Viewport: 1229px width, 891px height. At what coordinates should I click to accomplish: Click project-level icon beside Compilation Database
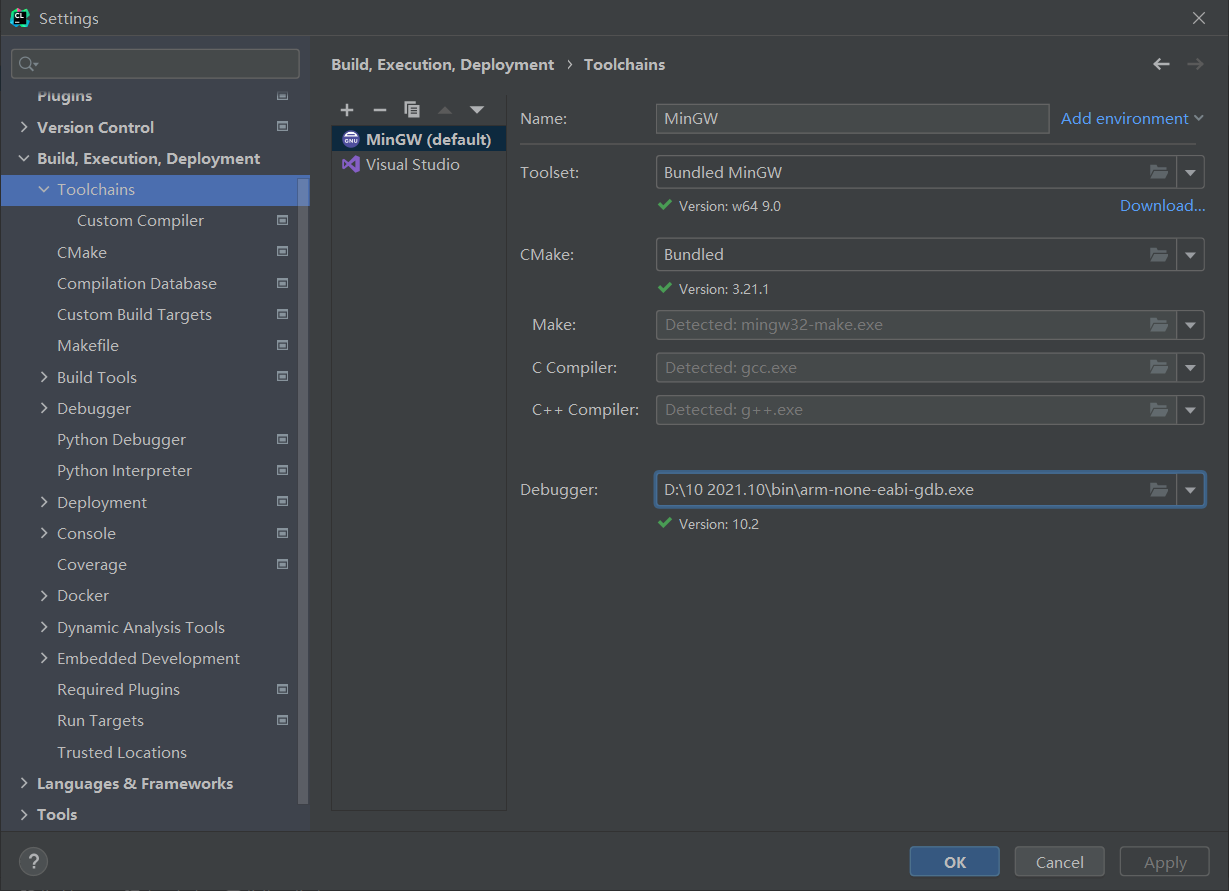click(x=282, y=283)
